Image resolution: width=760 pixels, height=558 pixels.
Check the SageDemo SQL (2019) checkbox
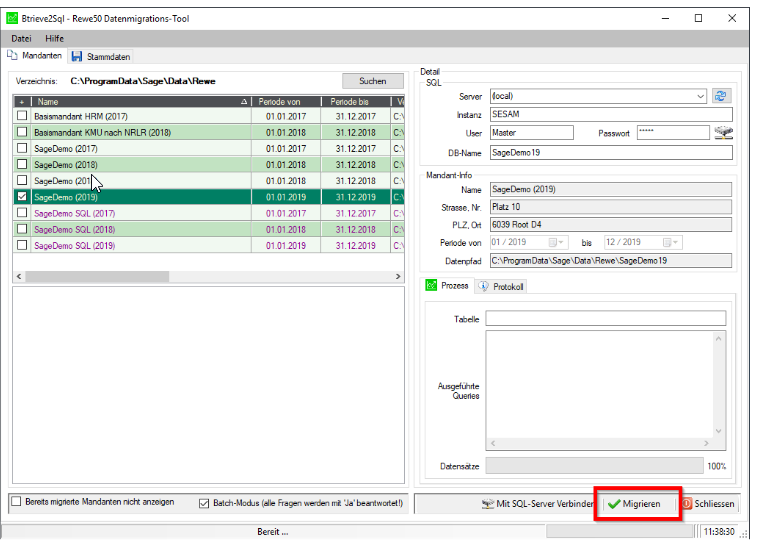pyautogui.click(x=22, y=245)
